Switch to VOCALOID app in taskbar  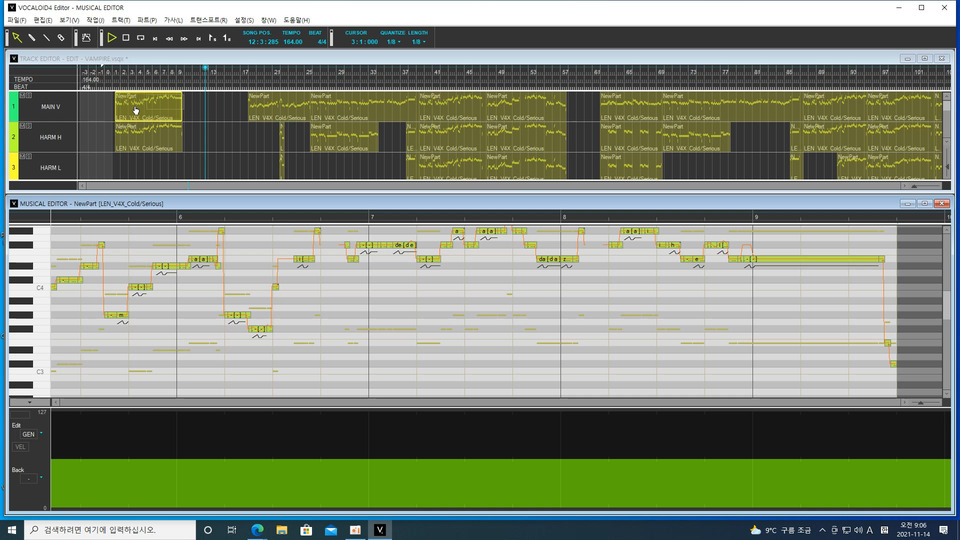[380, 530]
